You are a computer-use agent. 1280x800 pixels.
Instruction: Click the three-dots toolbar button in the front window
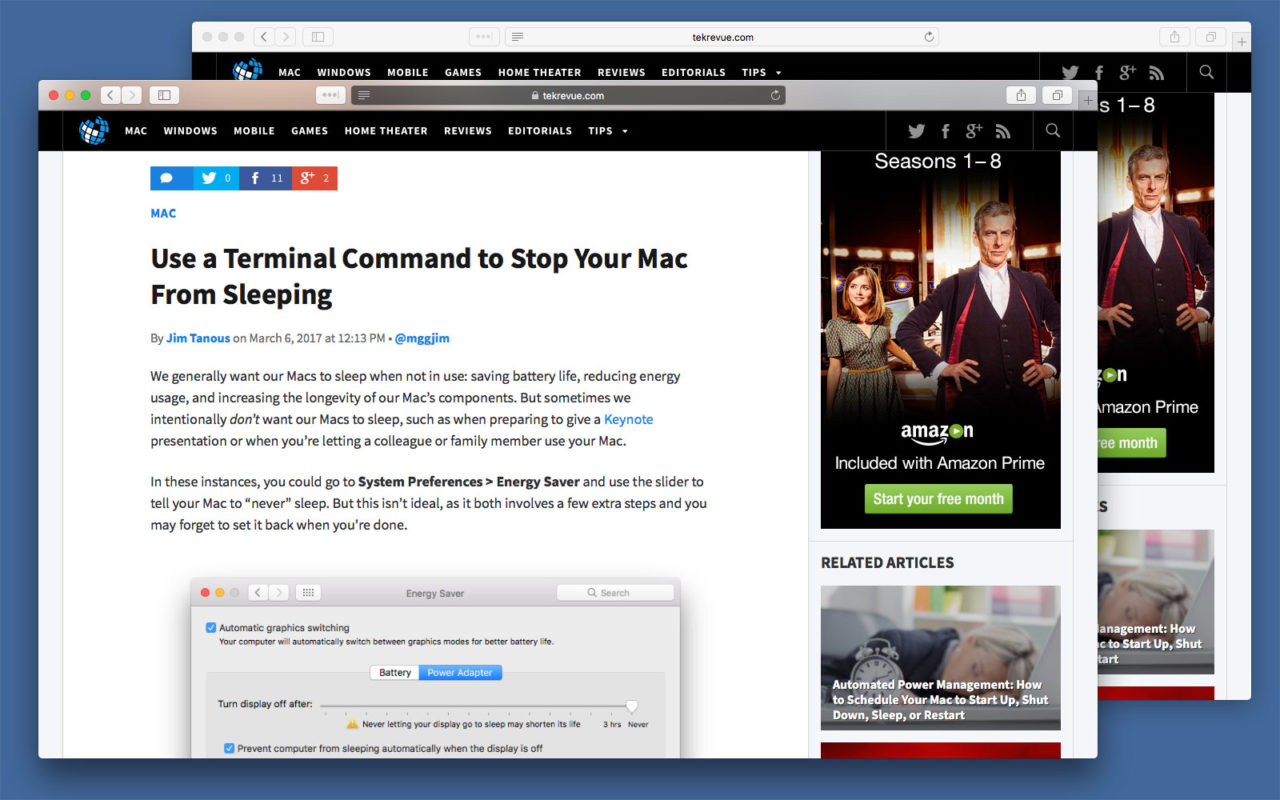[330, 95]
